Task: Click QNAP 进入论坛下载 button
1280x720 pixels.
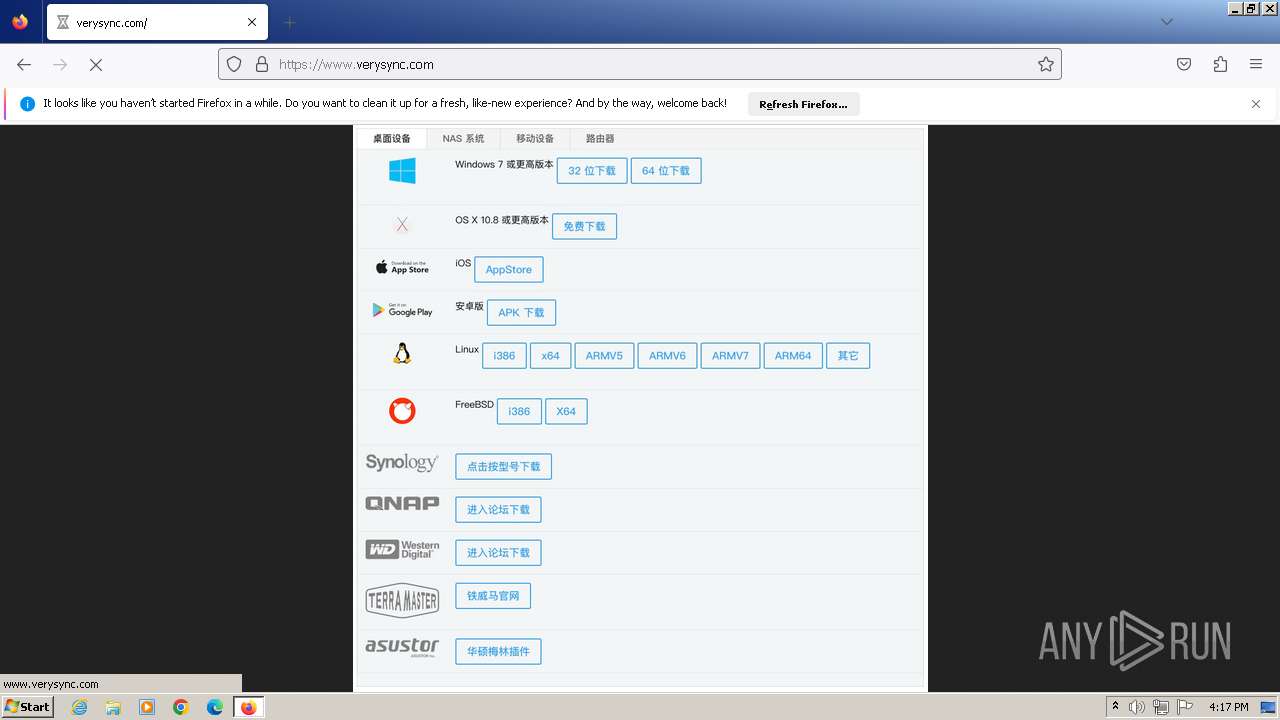Action: tap(498, 510)
